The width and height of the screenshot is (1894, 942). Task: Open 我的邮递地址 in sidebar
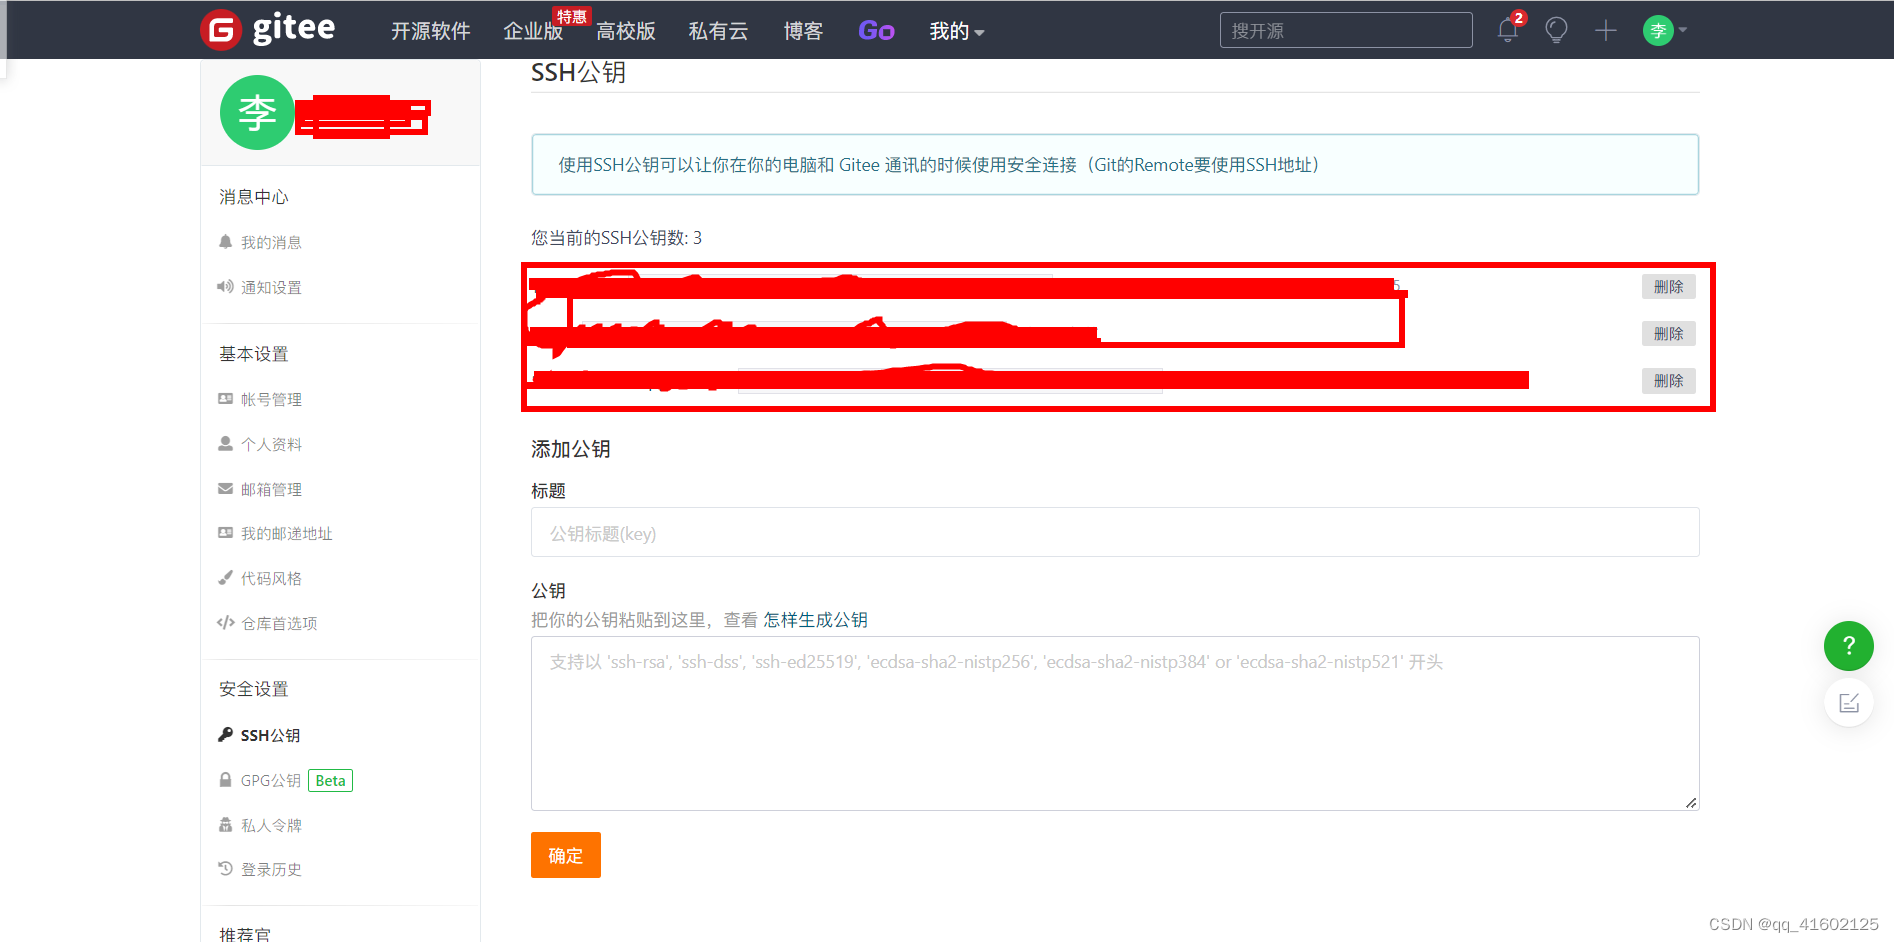[286, 533]
